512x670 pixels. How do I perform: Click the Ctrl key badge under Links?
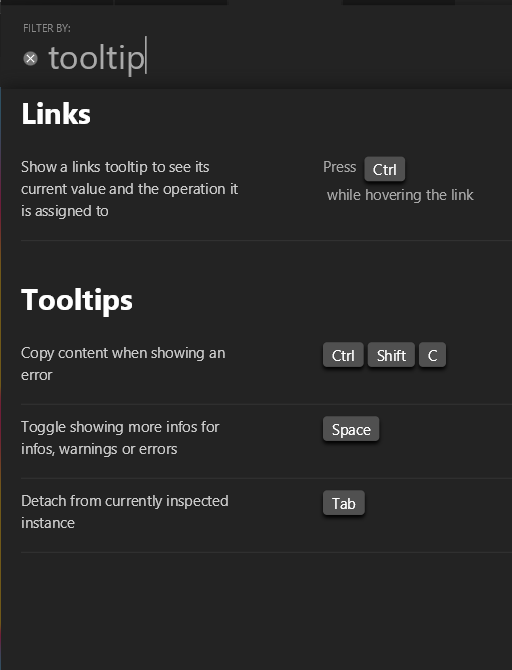click(x=384, y=169)
